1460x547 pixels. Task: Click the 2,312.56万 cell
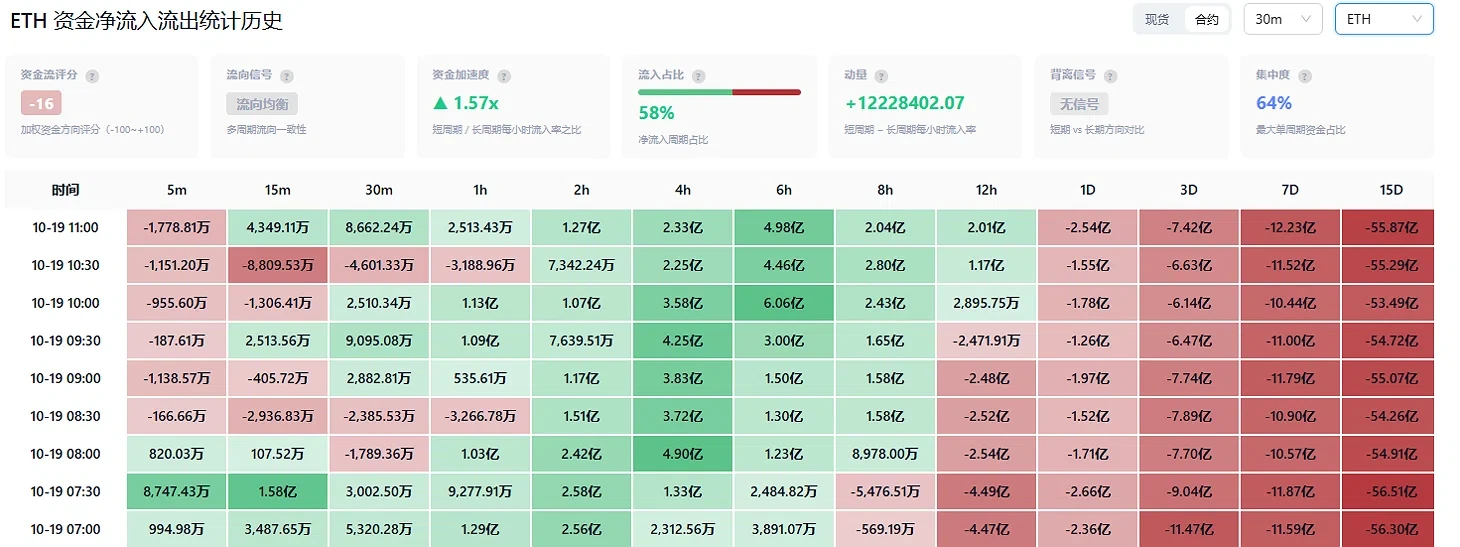[x=682, y=528]
